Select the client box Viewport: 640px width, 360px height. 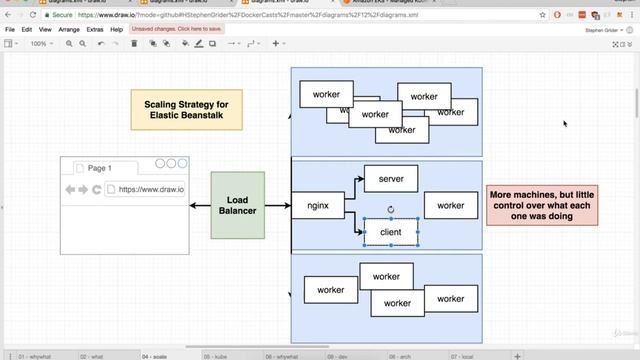(391, 232)
